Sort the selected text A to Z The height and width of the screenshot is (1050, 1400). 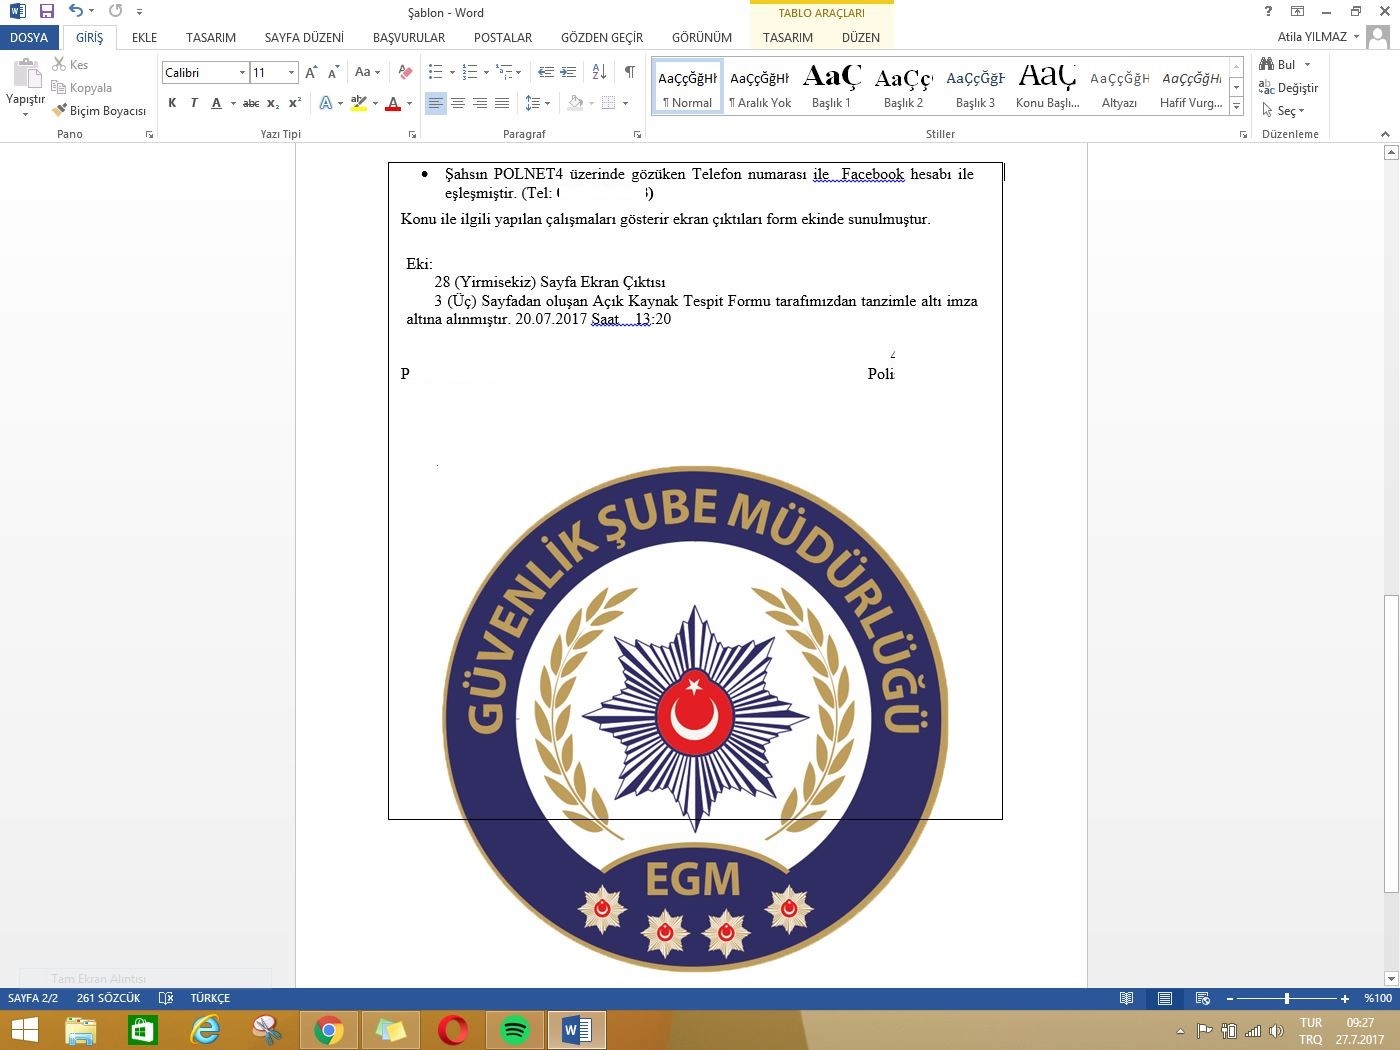[x=599, y=72]
